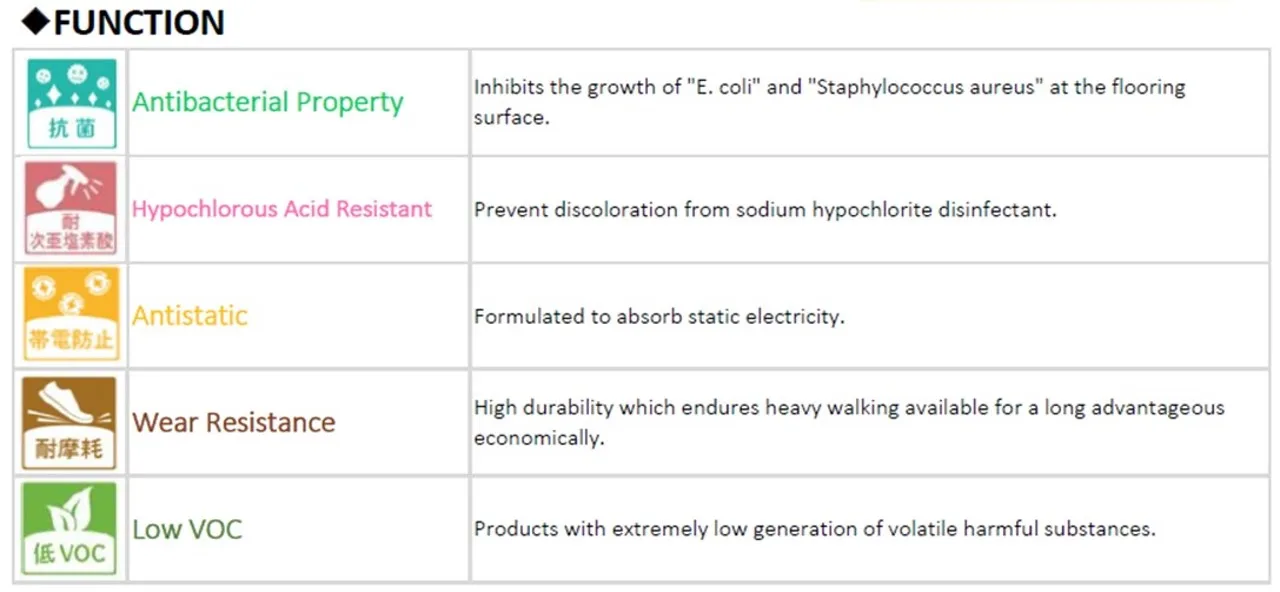Click the word economically in wear row
This screenshot has width=1280, height=592.
click(x=538, y=438)
